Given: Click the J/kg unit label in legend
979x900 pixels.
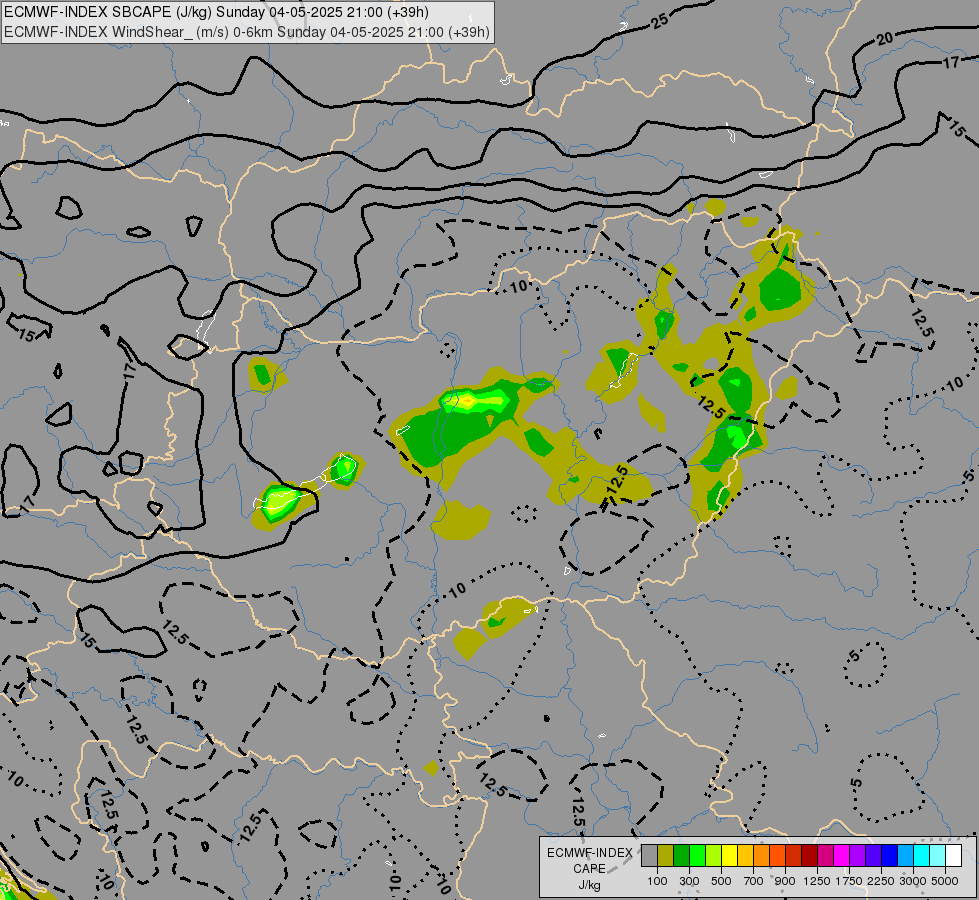Looking at the screenshot, I should [x=590, y=885].
